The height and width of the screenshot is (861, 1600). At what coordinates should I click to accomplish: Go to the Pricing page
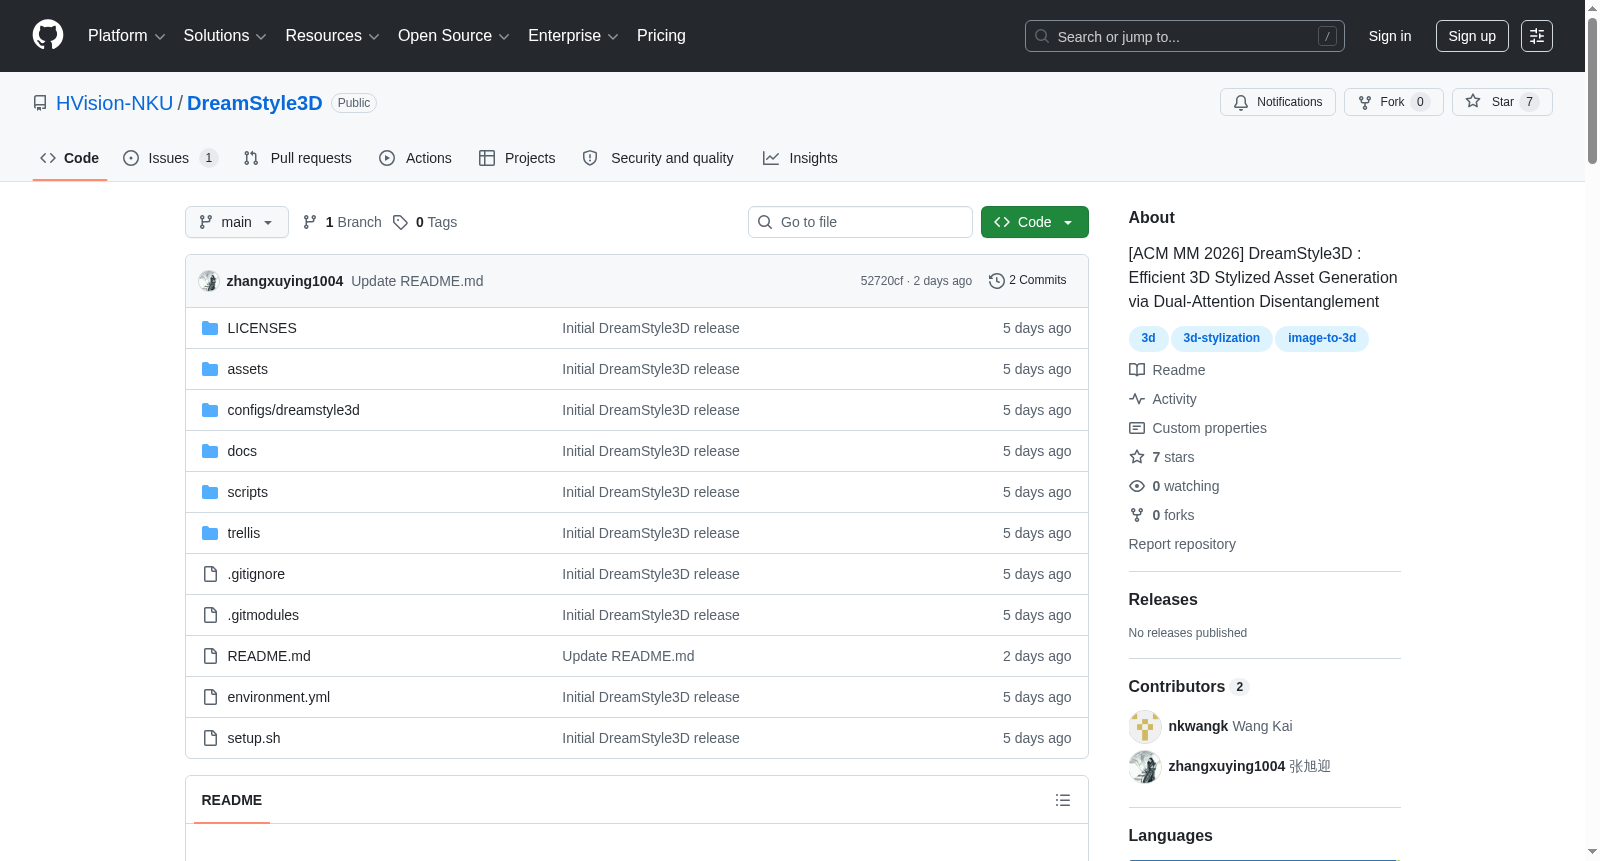[661, 36]
